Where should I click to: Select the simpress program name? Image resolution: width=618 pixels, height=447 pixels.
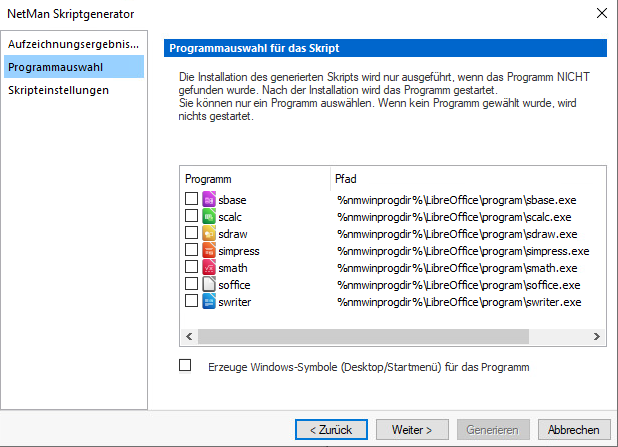[x=239, y=251]
